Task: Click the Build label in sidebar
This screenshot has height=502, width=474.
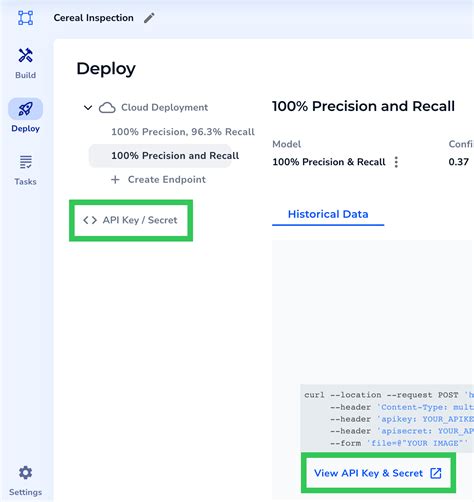Action: pos(25,75)
